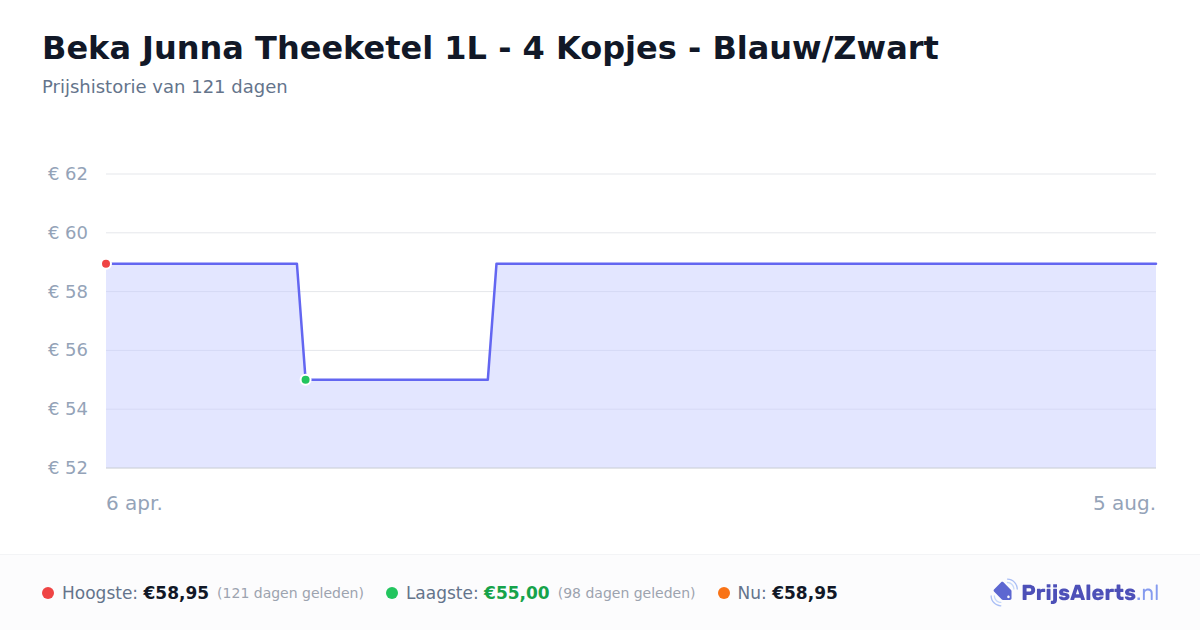Click the PrijsAlerts price tag logo icon
The width and height of the screenshot is (1200, 630).
click(1003, 593)
